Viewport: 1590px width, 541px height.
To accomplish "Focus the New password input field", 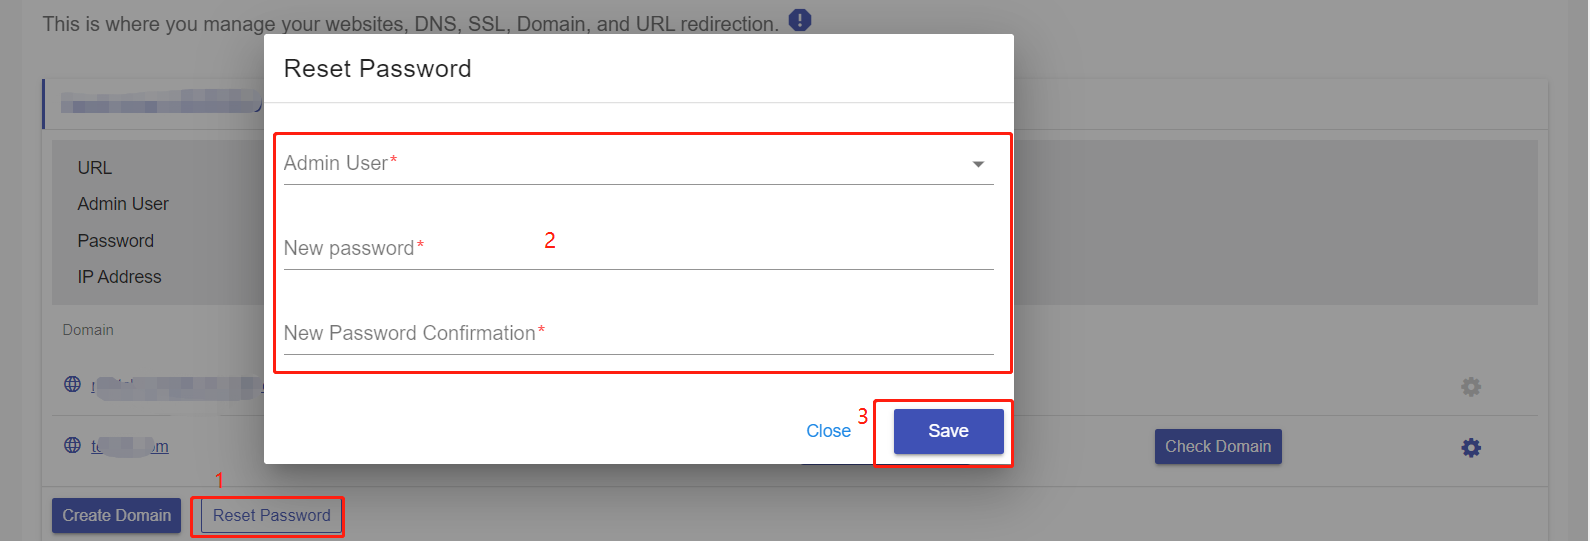I will tap(638, 248).
